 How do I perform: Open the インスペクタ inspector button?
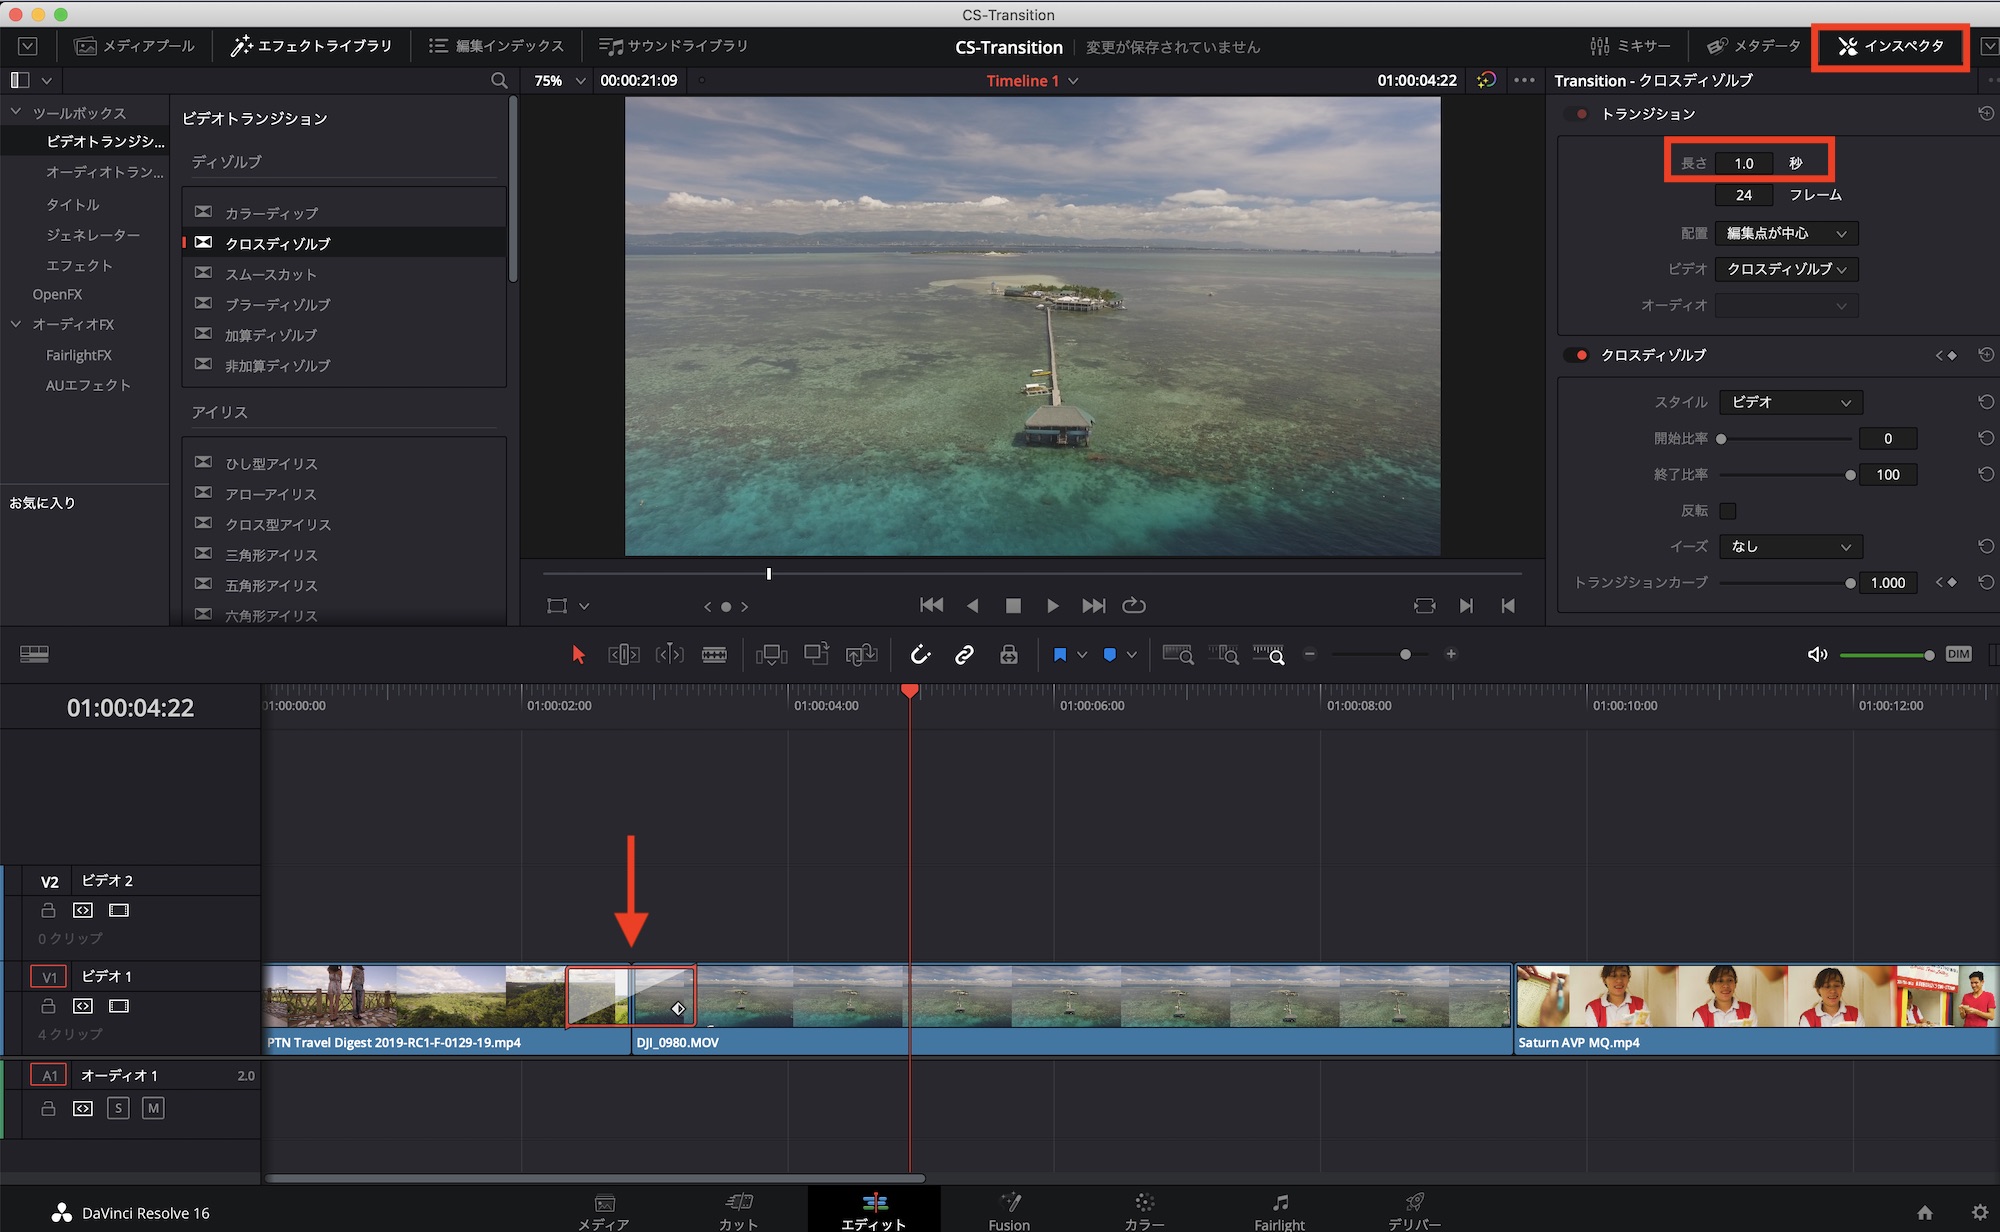(x=1891, y=46)
